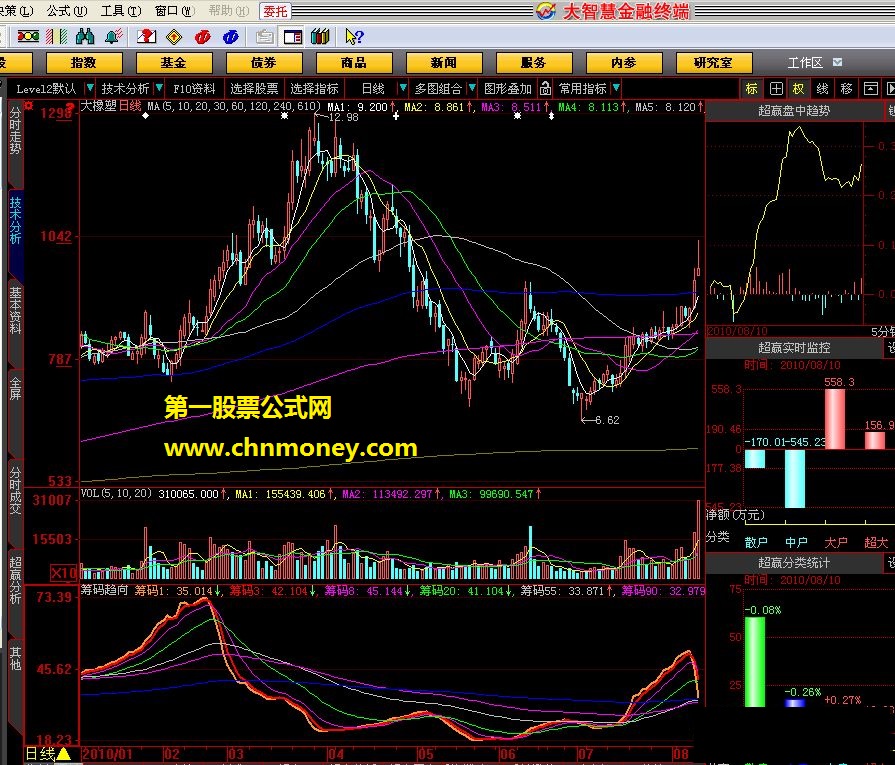
Task: Click the diamond marker above the price chart
Action: click(x=146, y=116)
